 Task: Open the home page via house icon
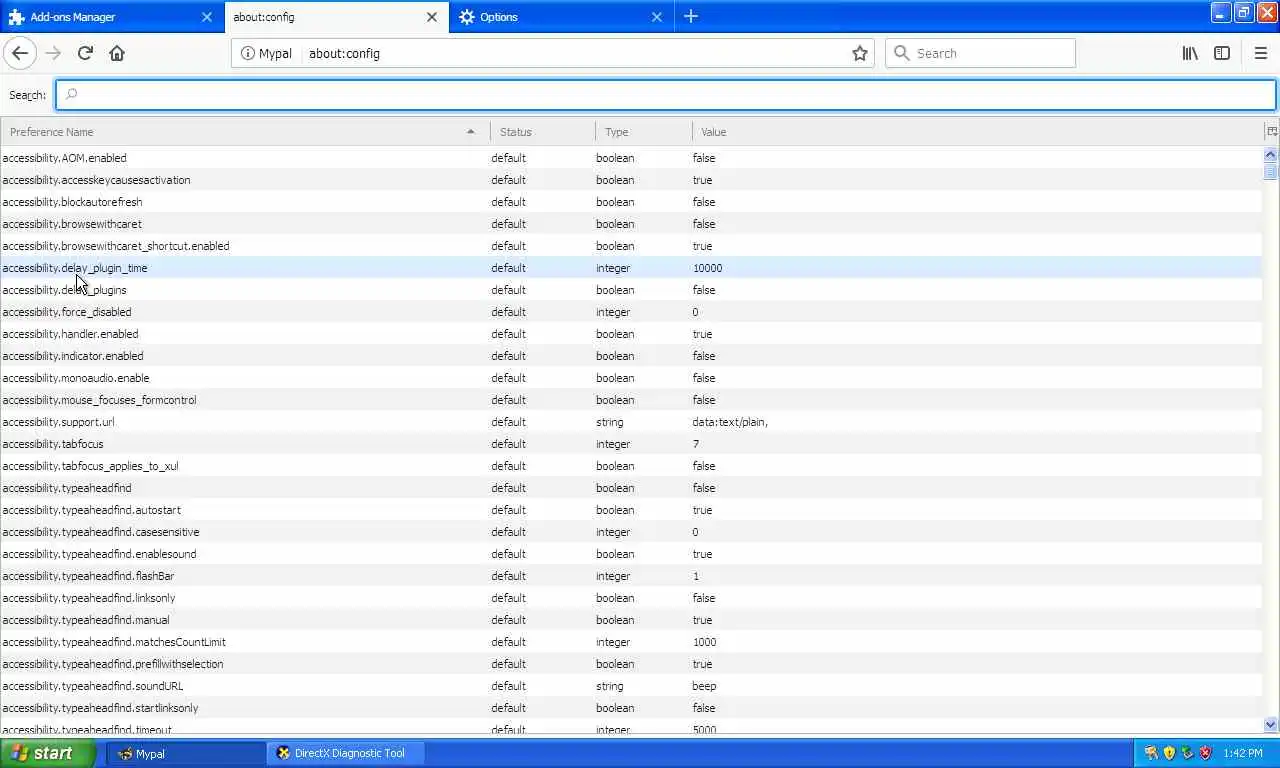coord(117,53)
